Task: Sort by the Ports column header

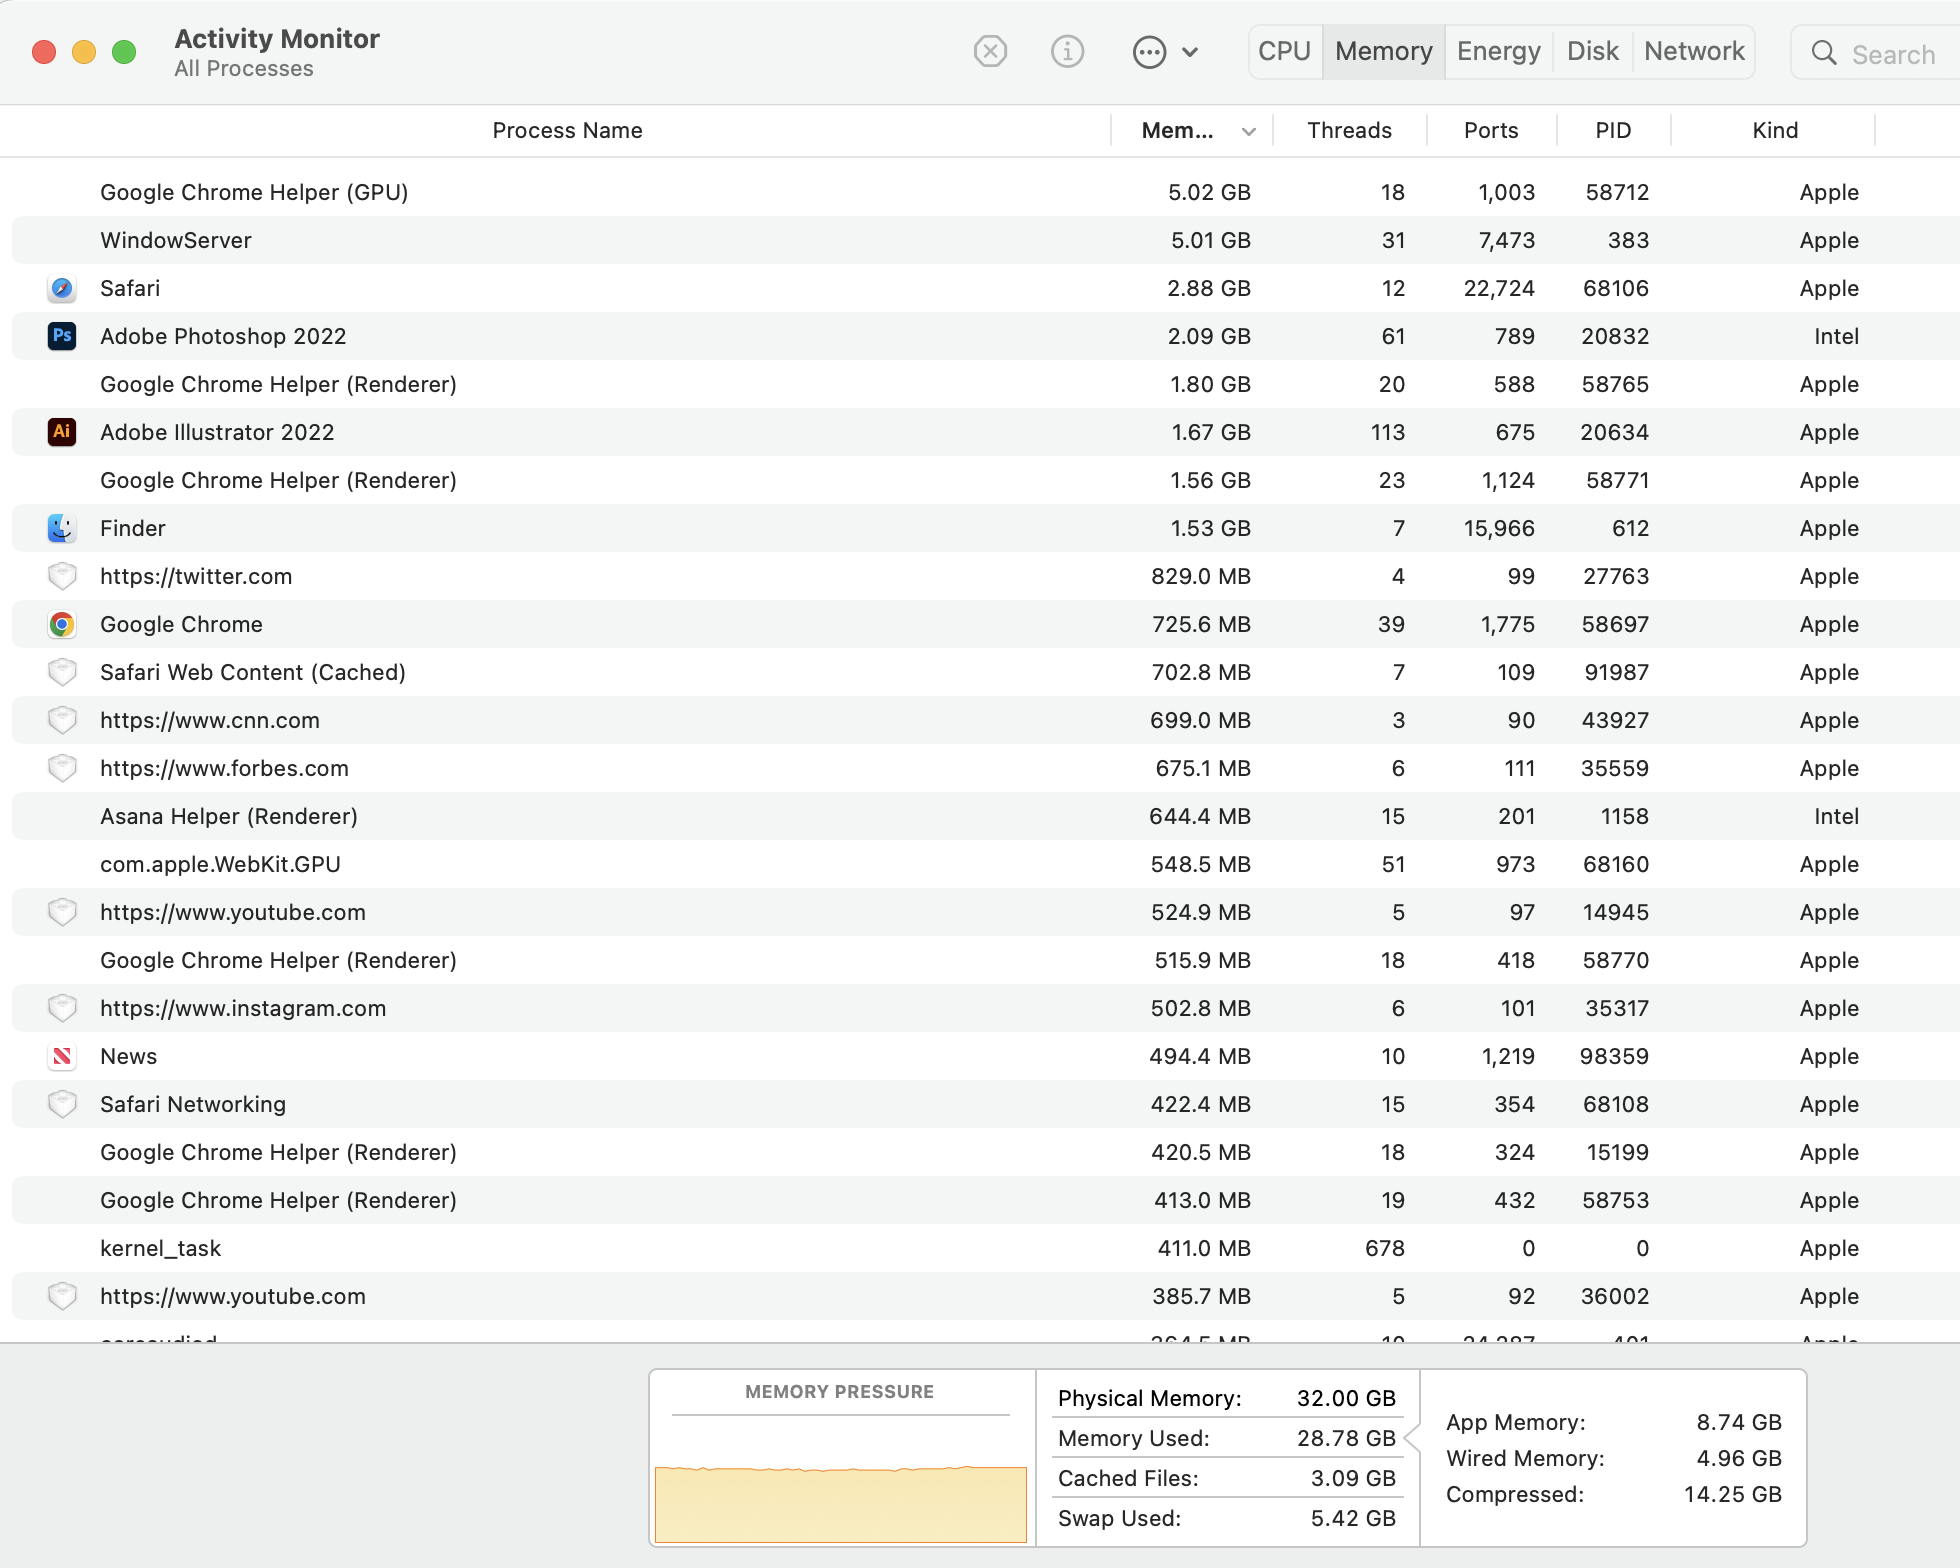Action: [1491, 131]
